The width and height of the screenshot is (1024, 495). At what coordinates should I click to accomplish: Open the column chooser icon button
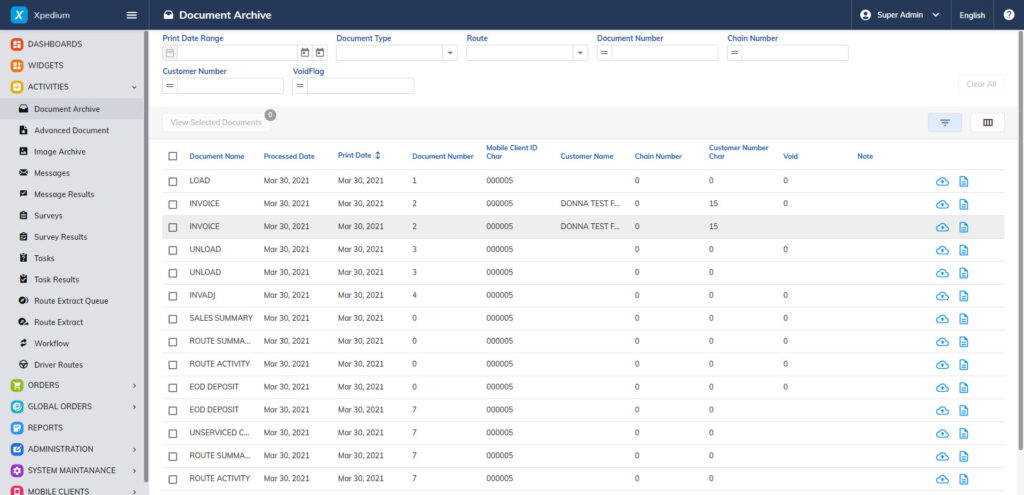(x=987, y=122)
